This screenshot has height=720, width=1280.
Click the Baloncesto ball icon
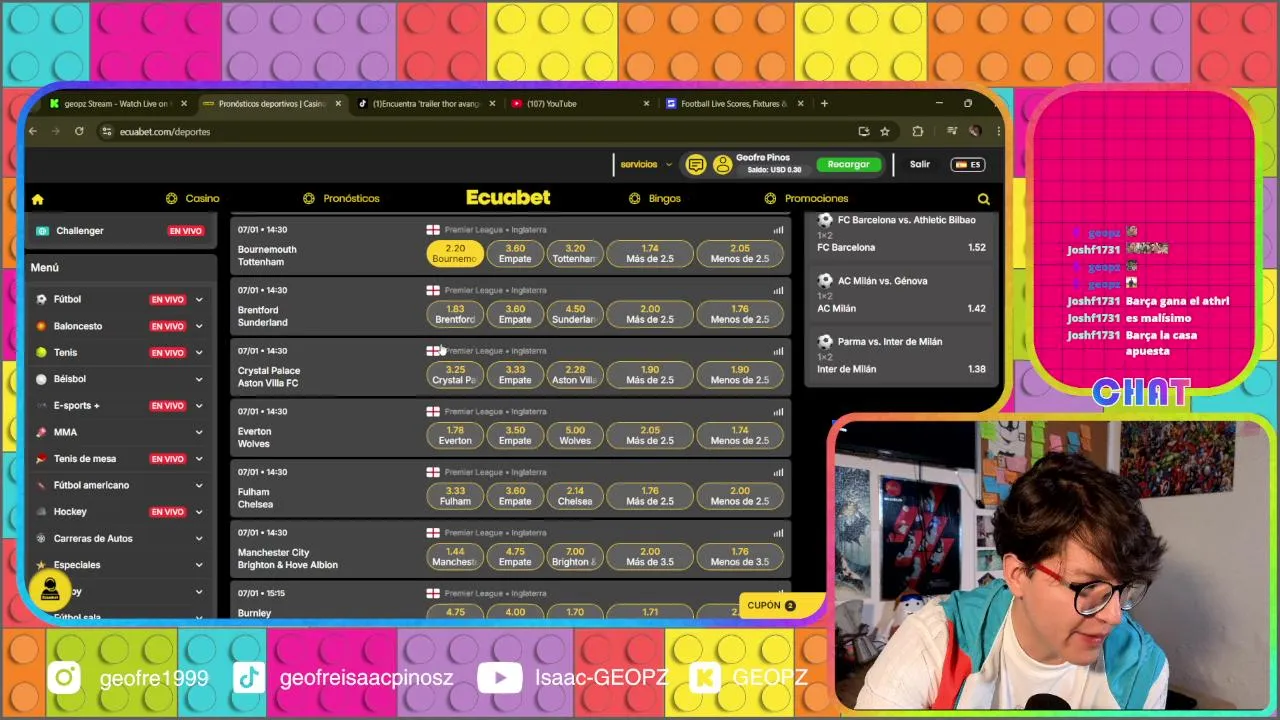tap(41, 326)
